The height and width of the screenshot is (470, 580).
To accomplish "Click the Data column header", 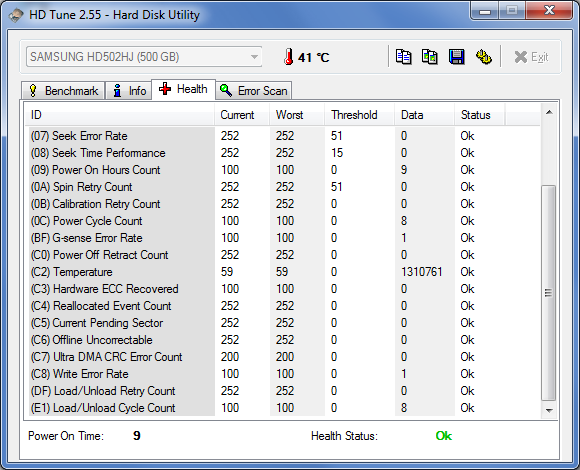I will coord(424,115).
